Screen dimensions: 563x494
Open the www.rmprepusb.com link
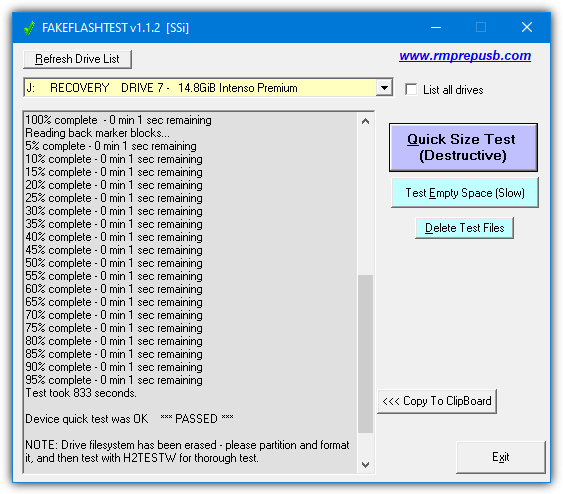[465, 56]
